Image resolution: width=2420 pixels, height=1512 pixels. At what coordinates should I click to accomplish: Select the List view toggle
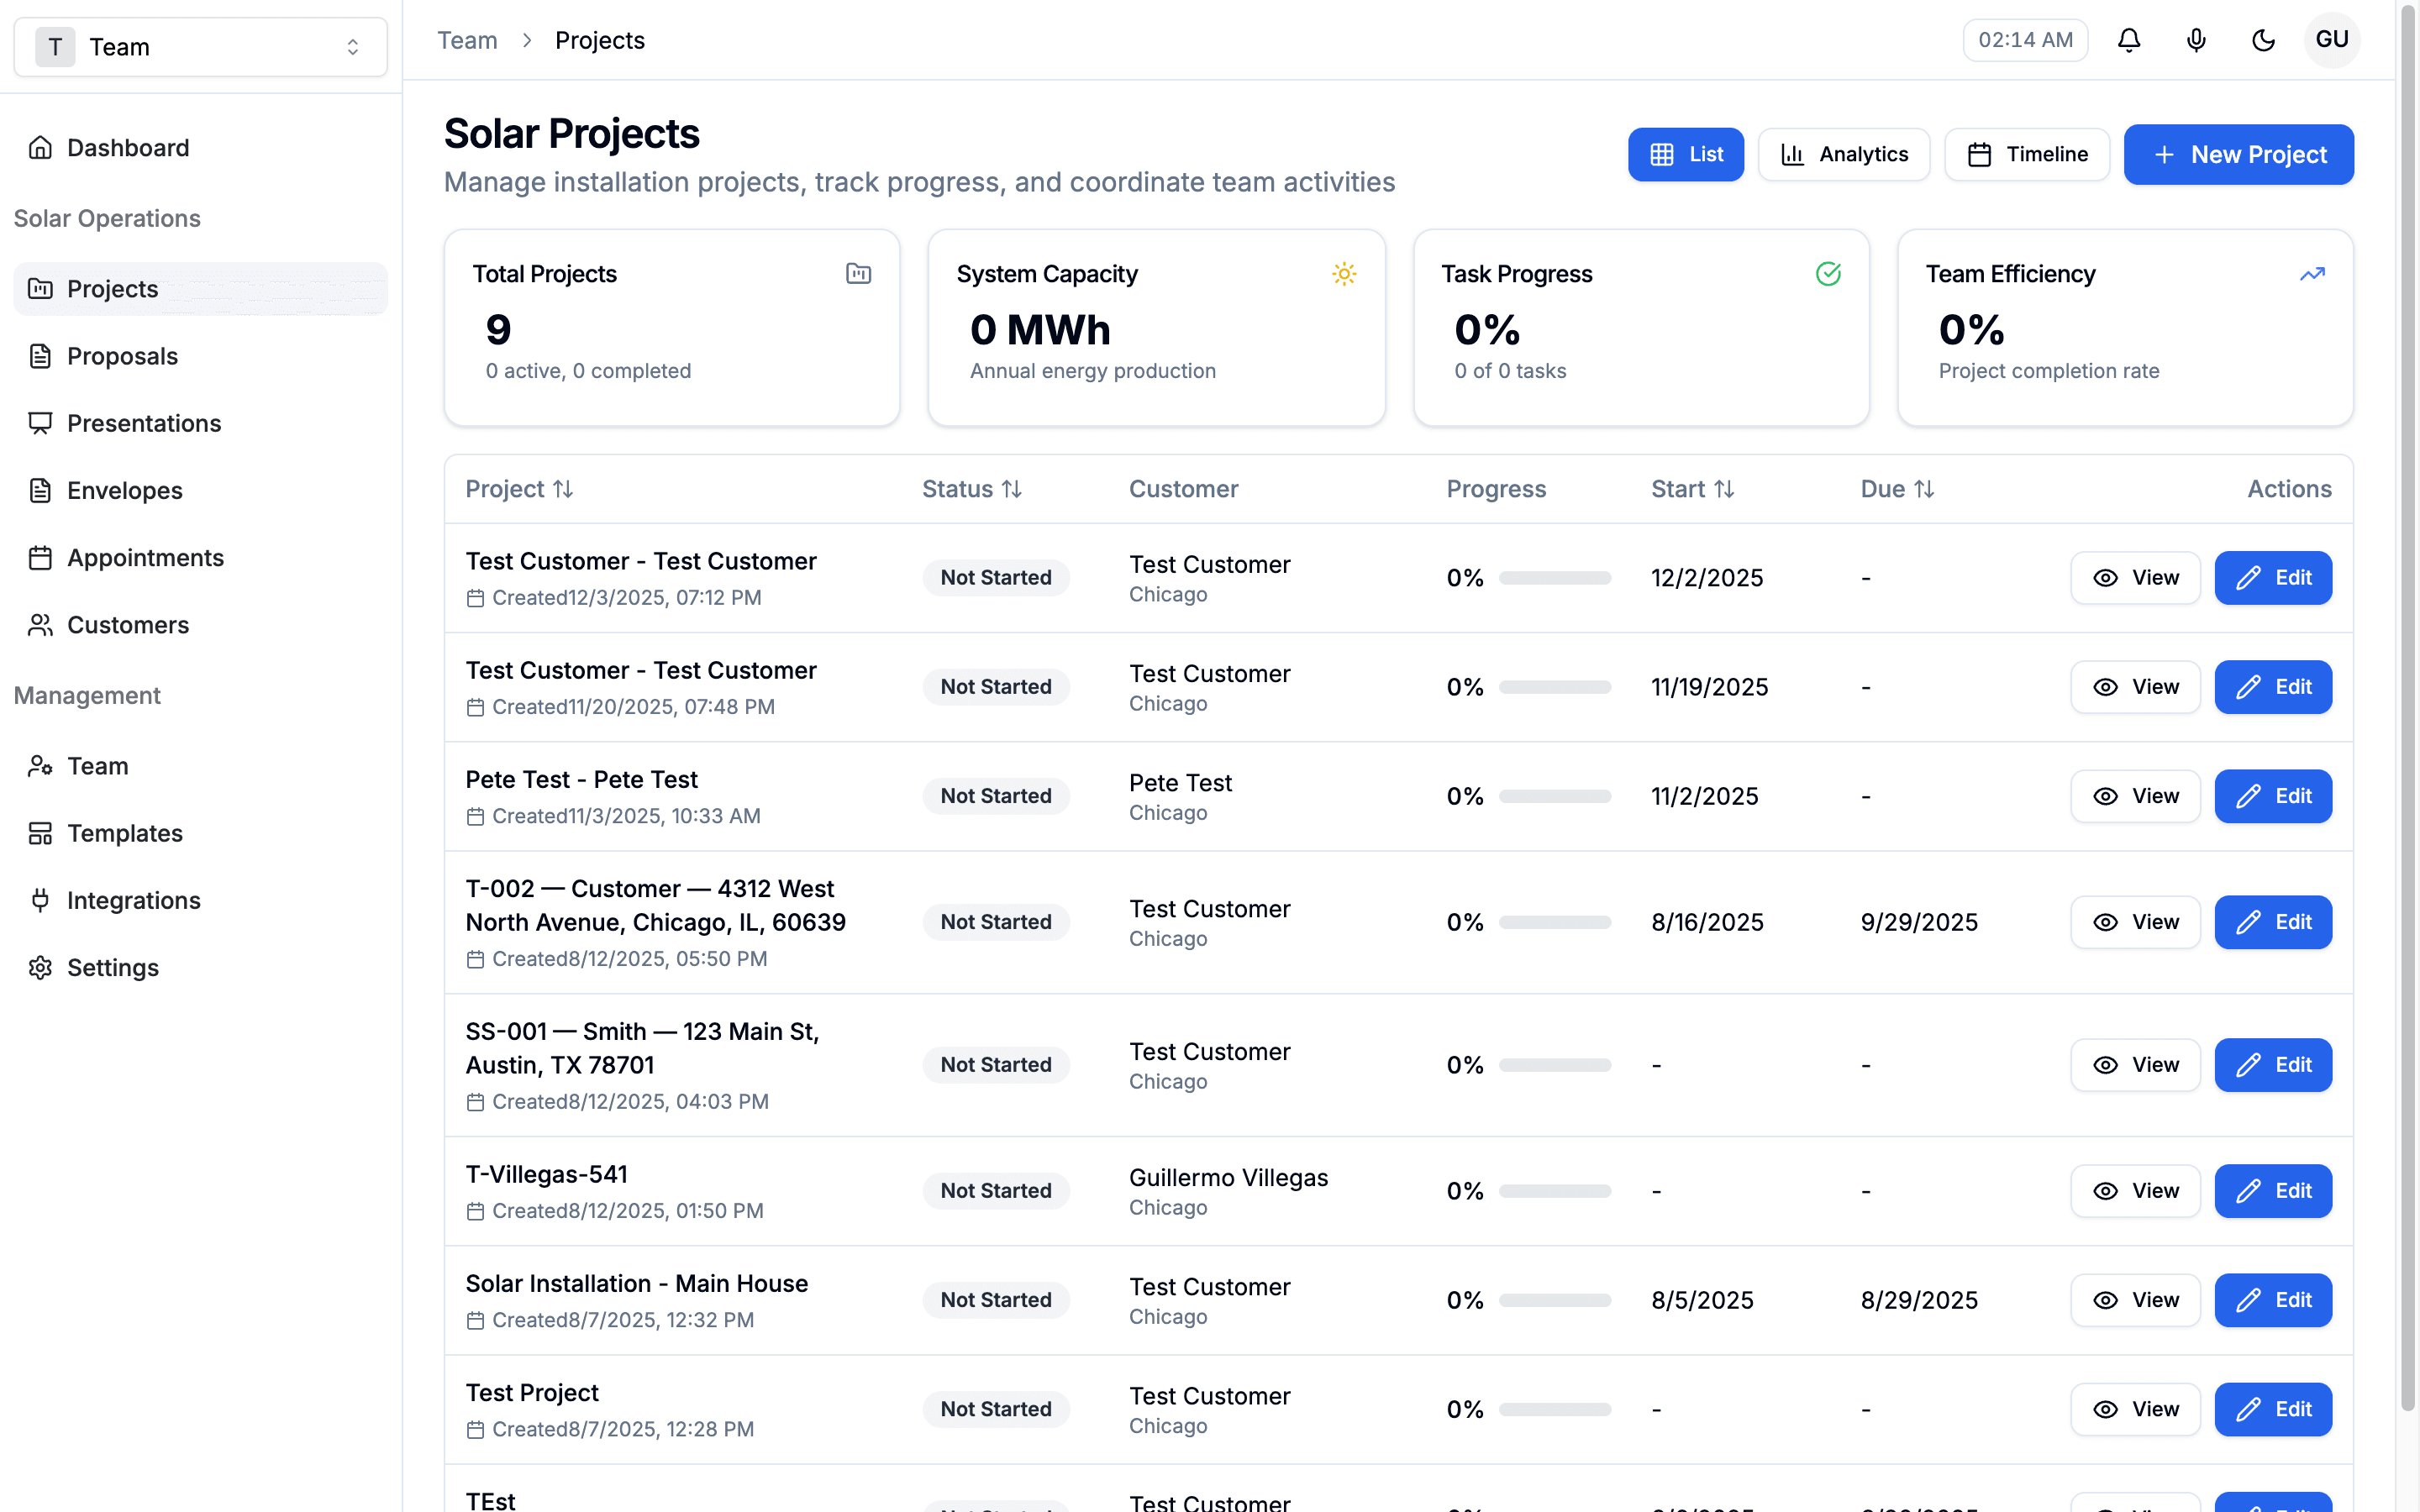[x=1685, y=154]
